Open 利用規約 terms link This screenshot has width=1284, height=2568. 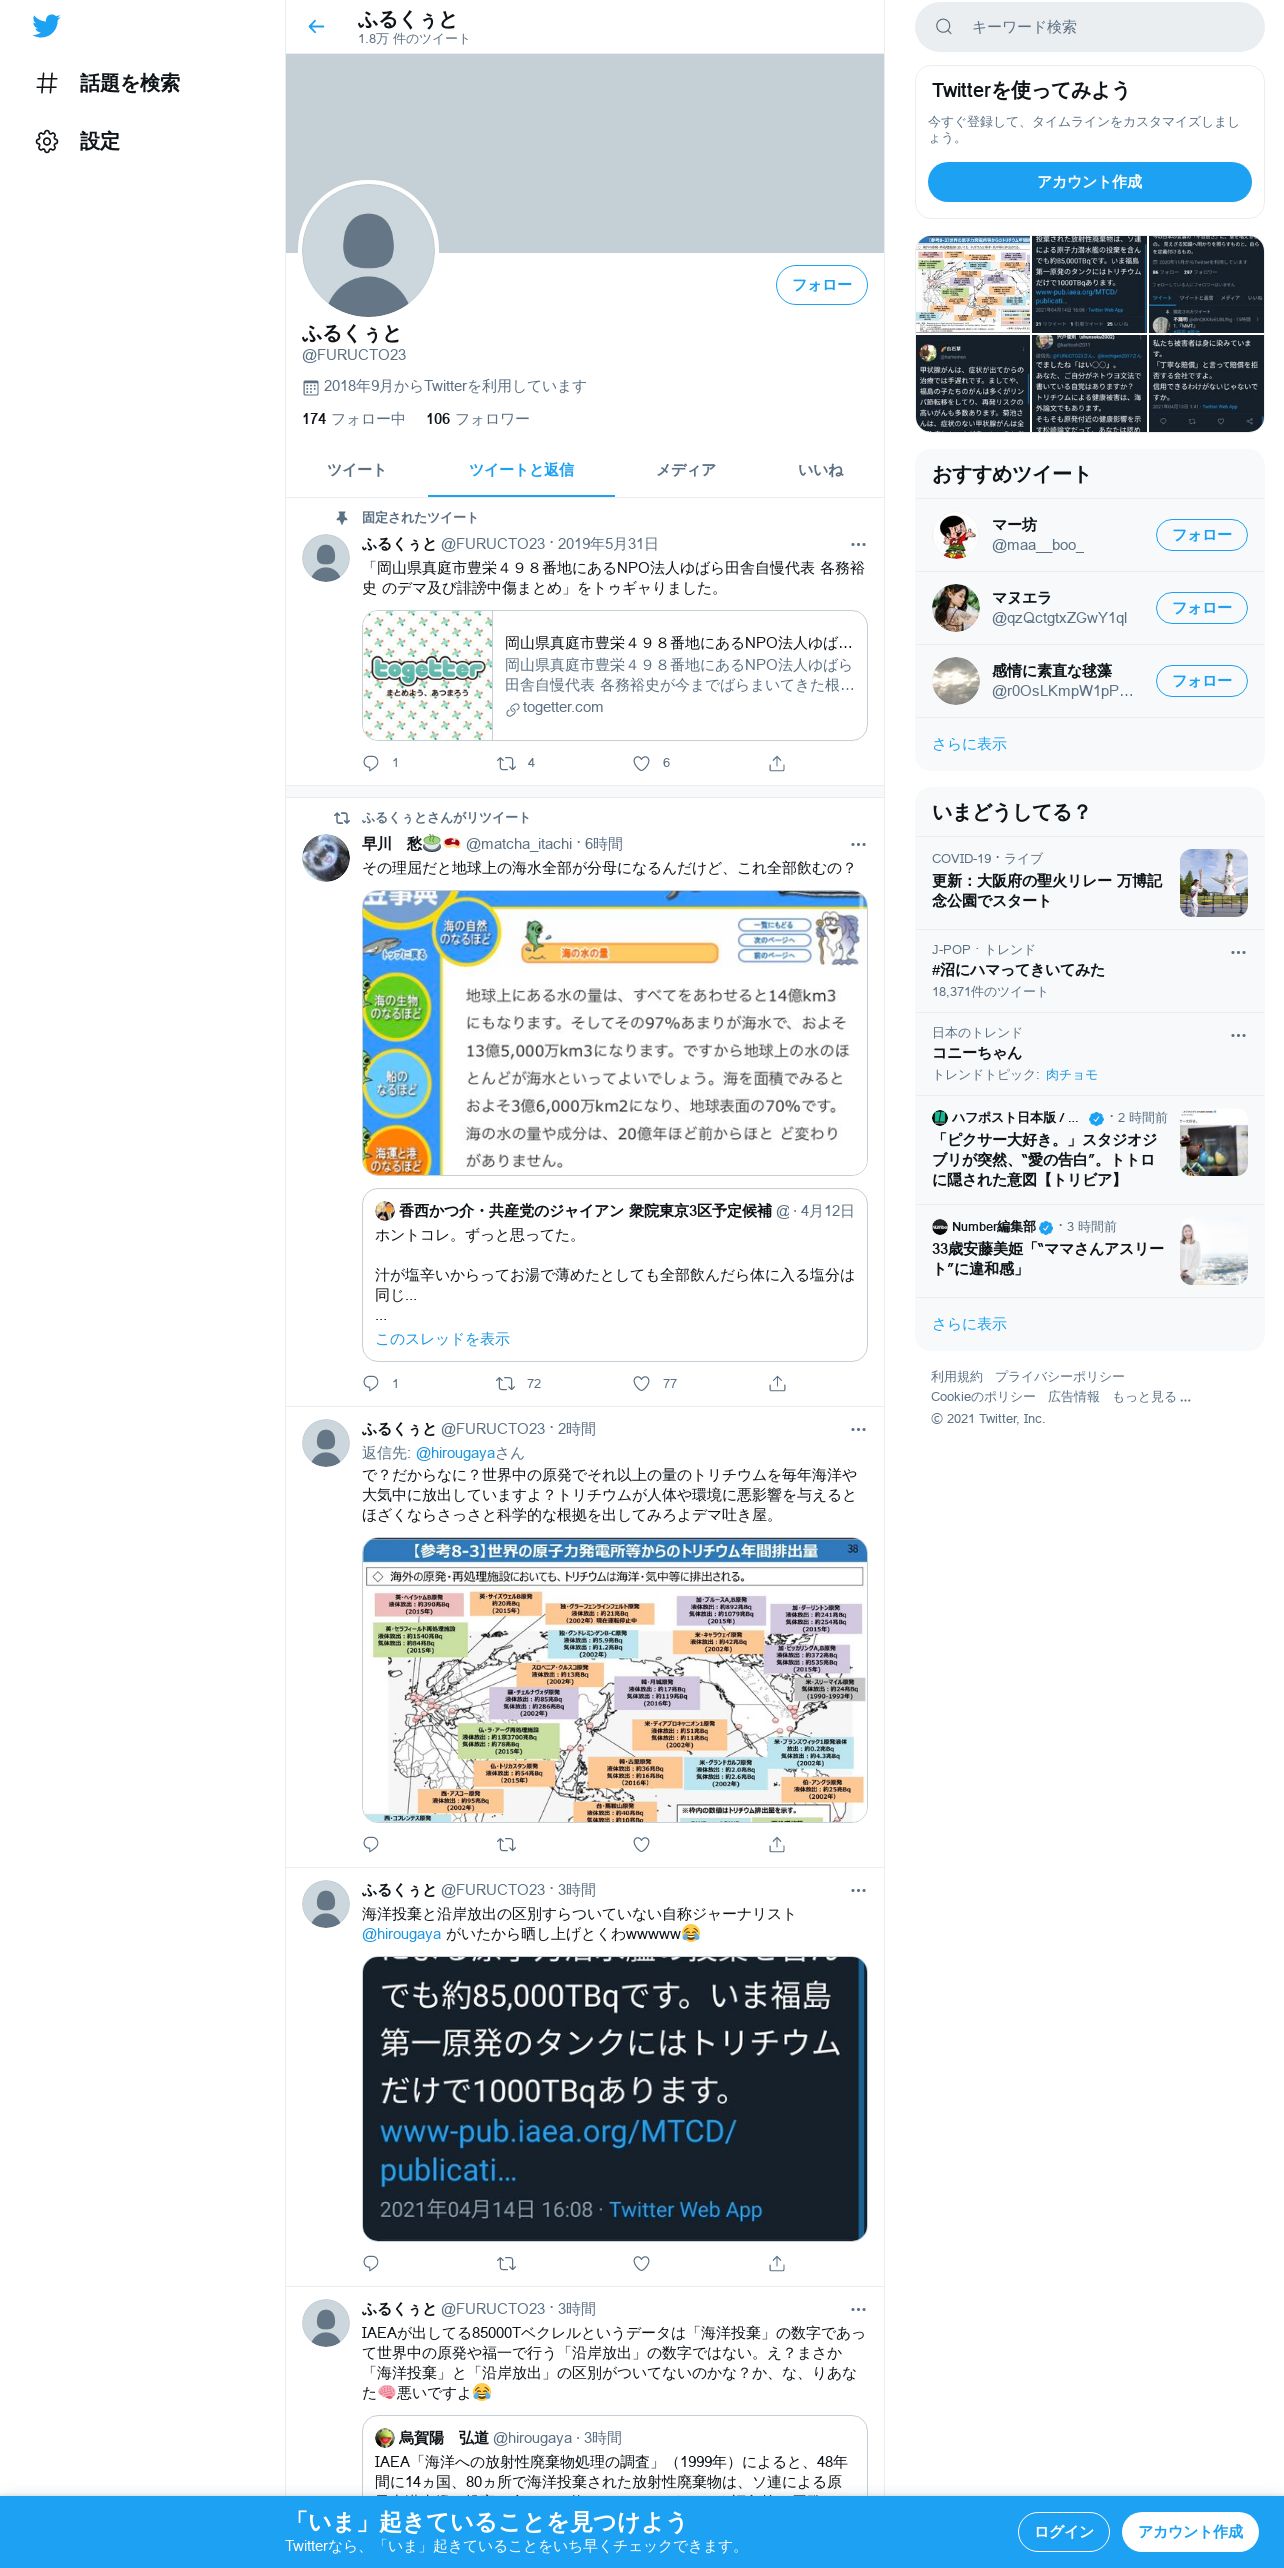pos(956,1377)
